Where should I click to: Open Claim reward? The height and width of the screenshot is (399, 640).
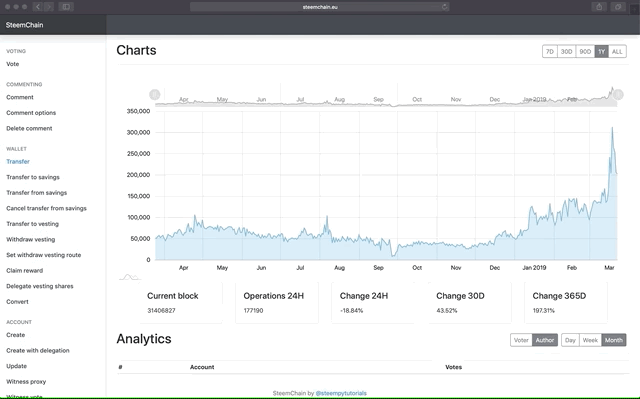24,270
